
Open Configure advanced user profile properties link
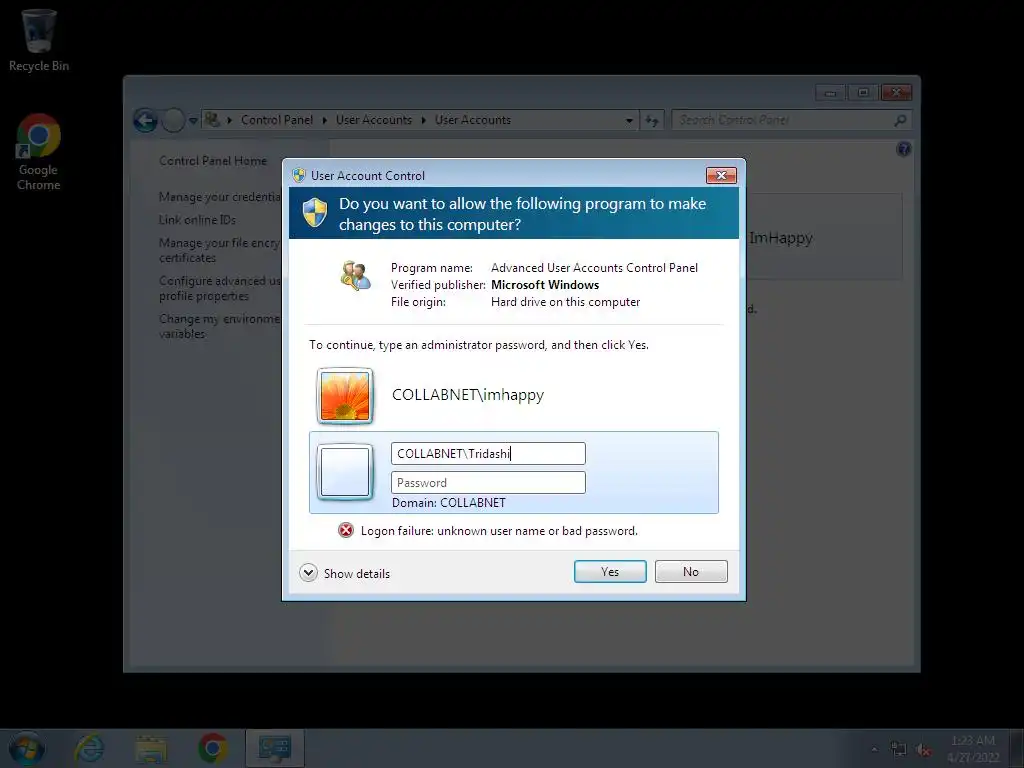[x=219, y=288]
